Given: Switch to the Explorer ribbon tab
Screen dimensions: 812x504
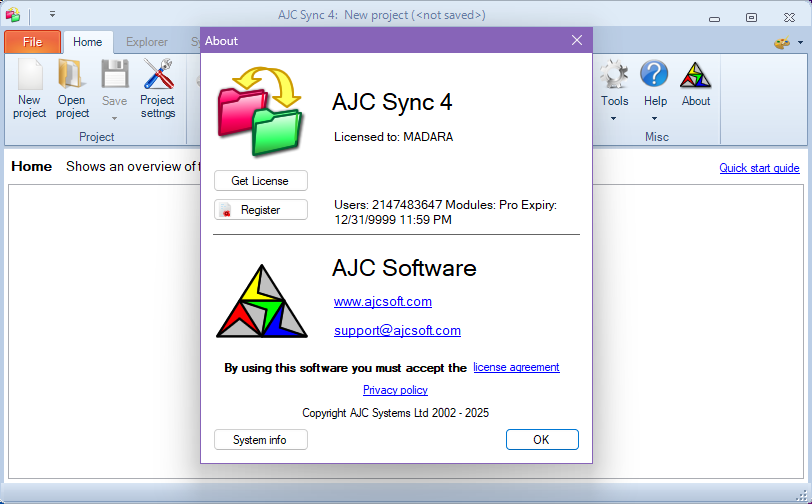Looking at the screenshot, I should (x=147, y=42).
